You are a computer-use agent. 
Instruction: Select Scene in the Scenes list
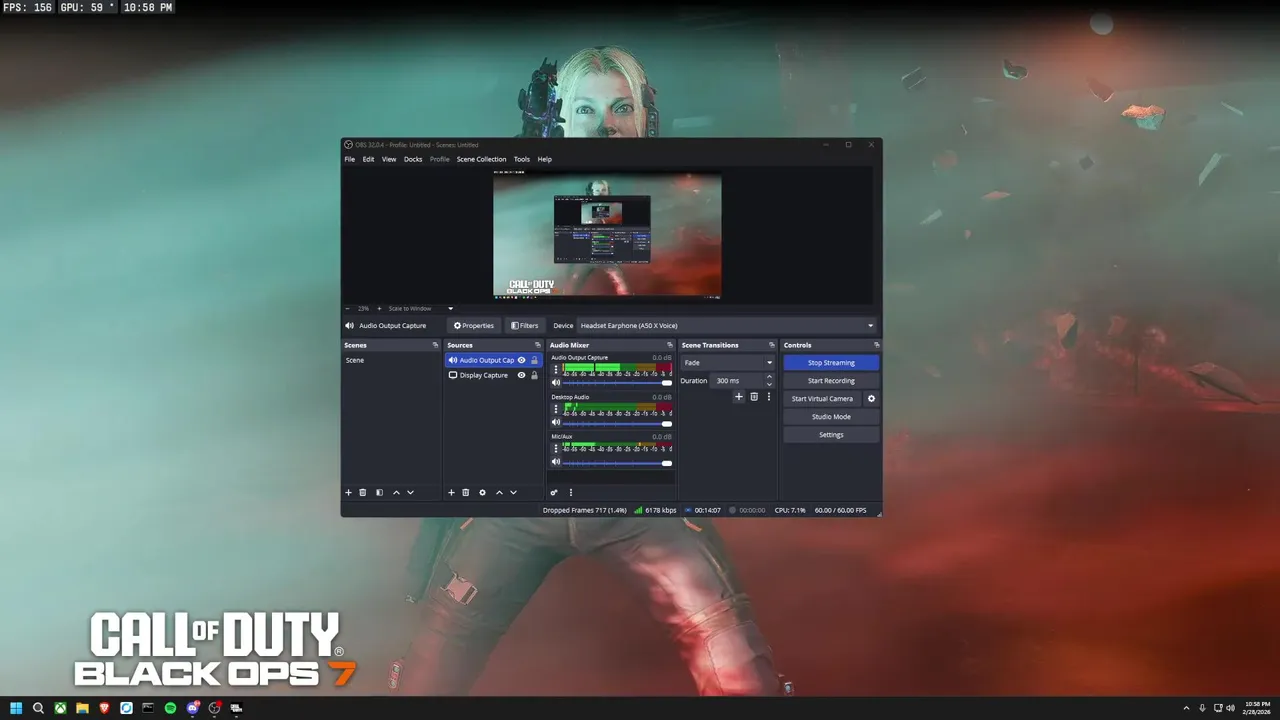pos(391,360)
